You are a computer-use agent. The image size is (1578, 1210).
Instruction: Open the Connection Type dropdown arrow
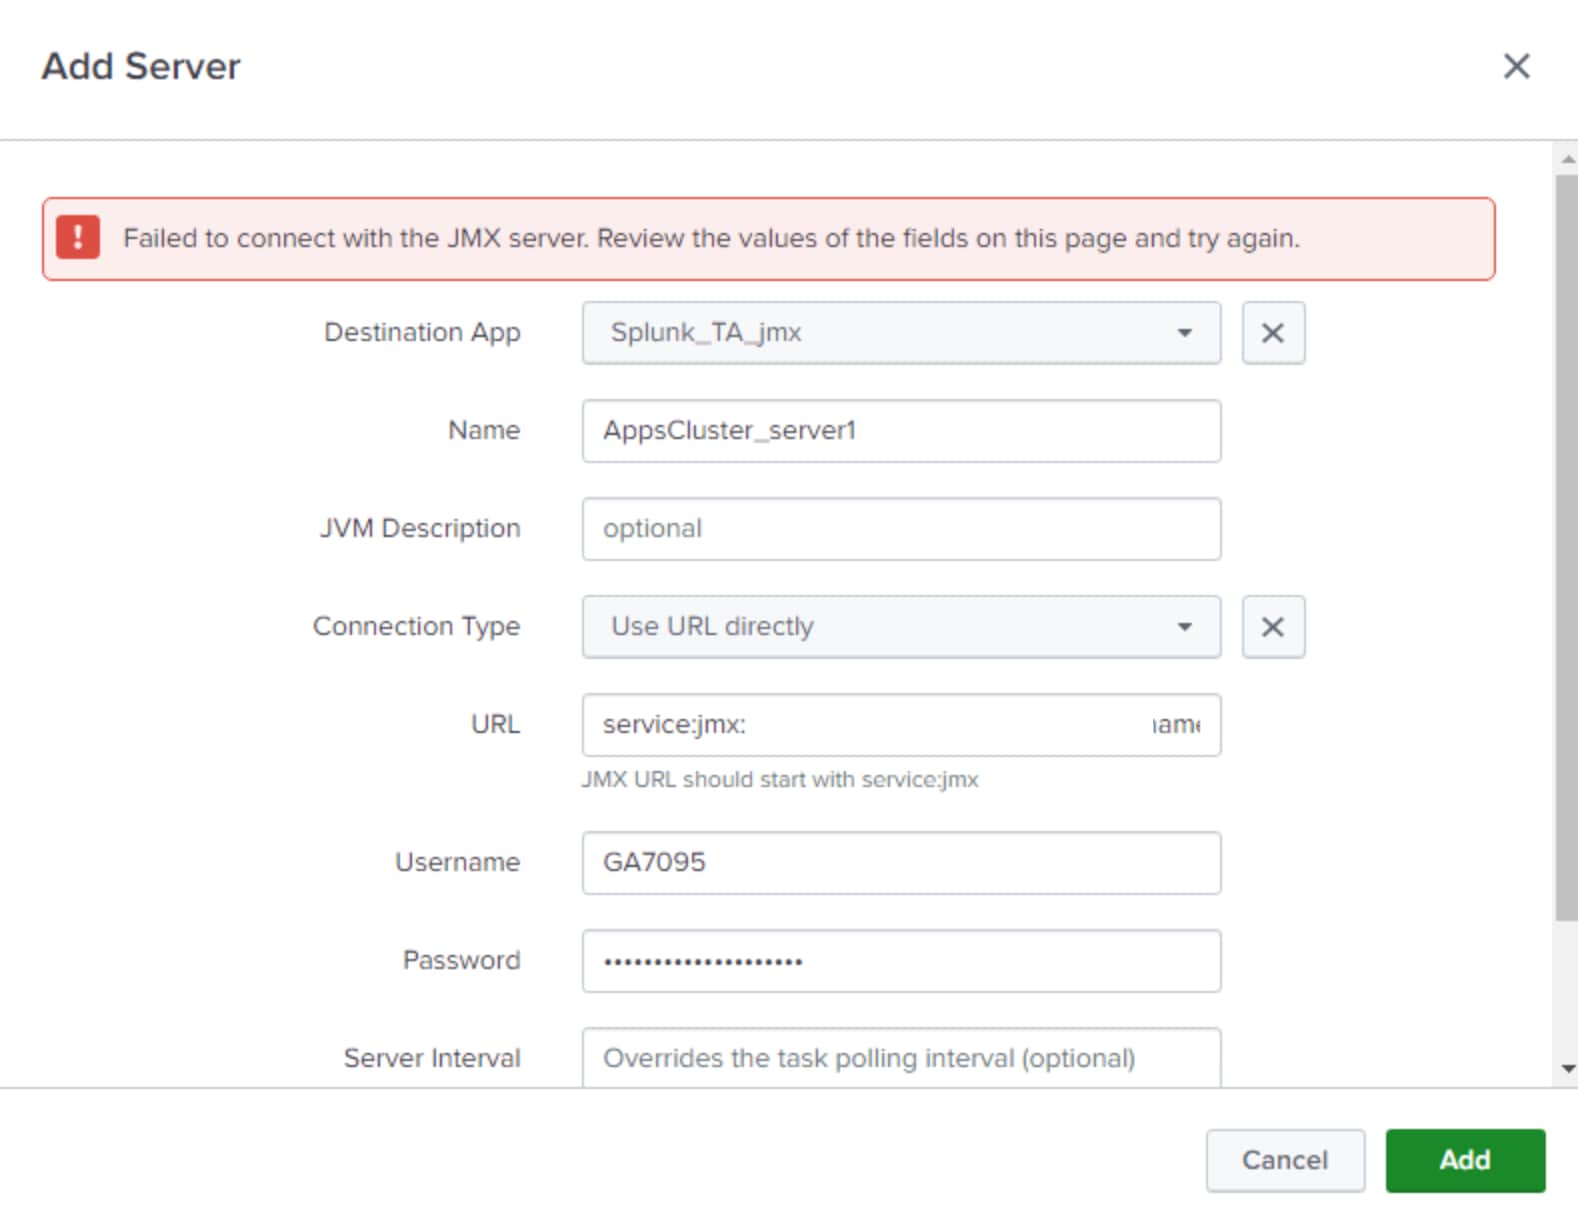1185,627
